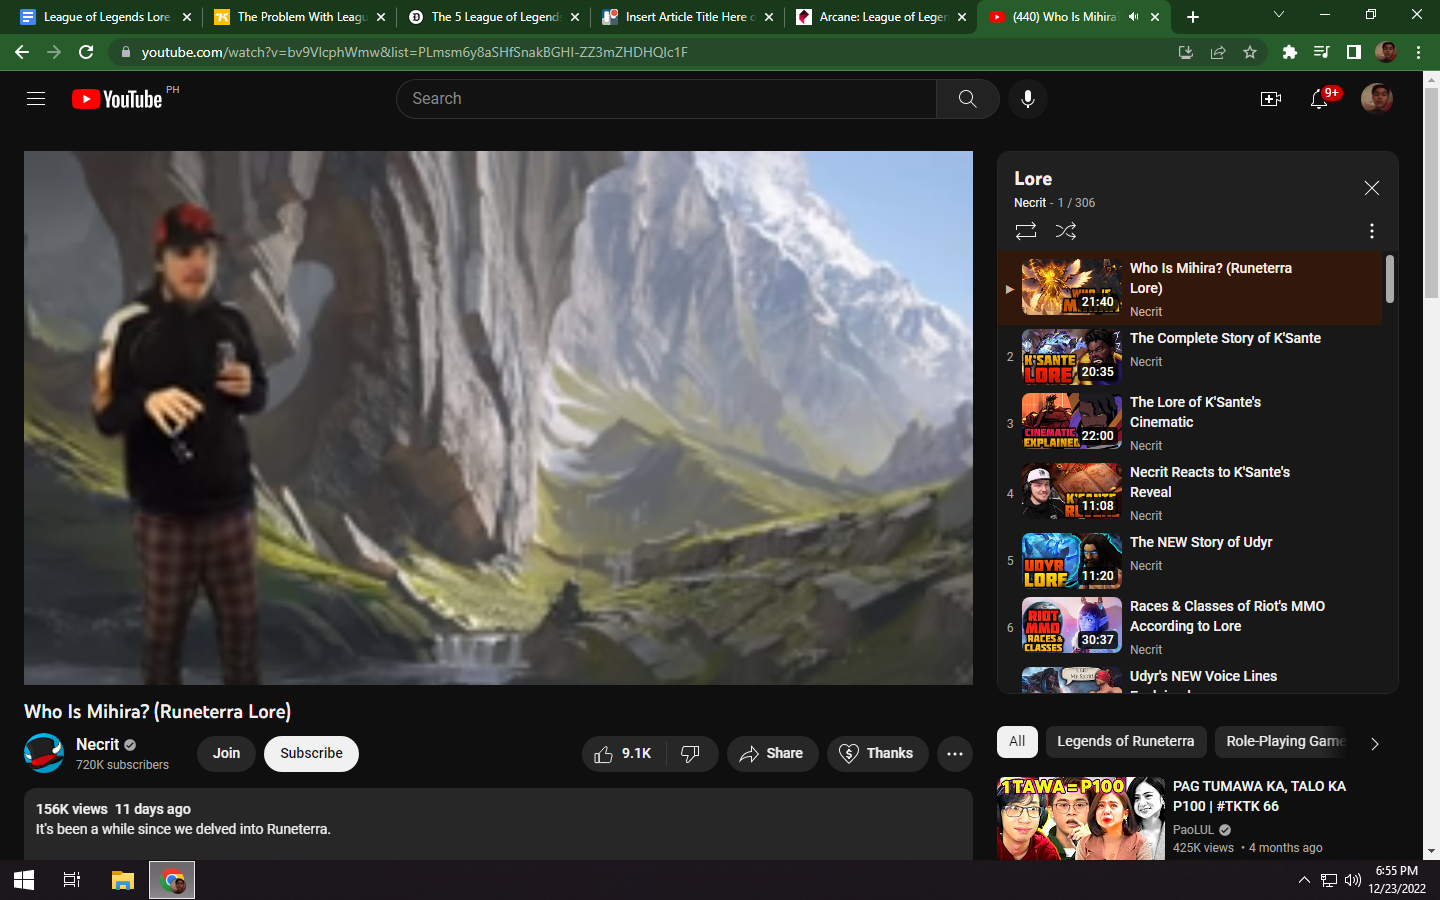Open Necrit channel name link
Screen dimensions: 1440x900
[x=97, y=744]
